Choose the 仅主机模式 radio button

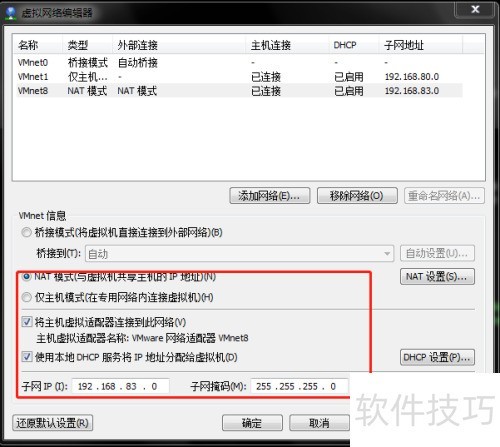(x=26, y=297)
